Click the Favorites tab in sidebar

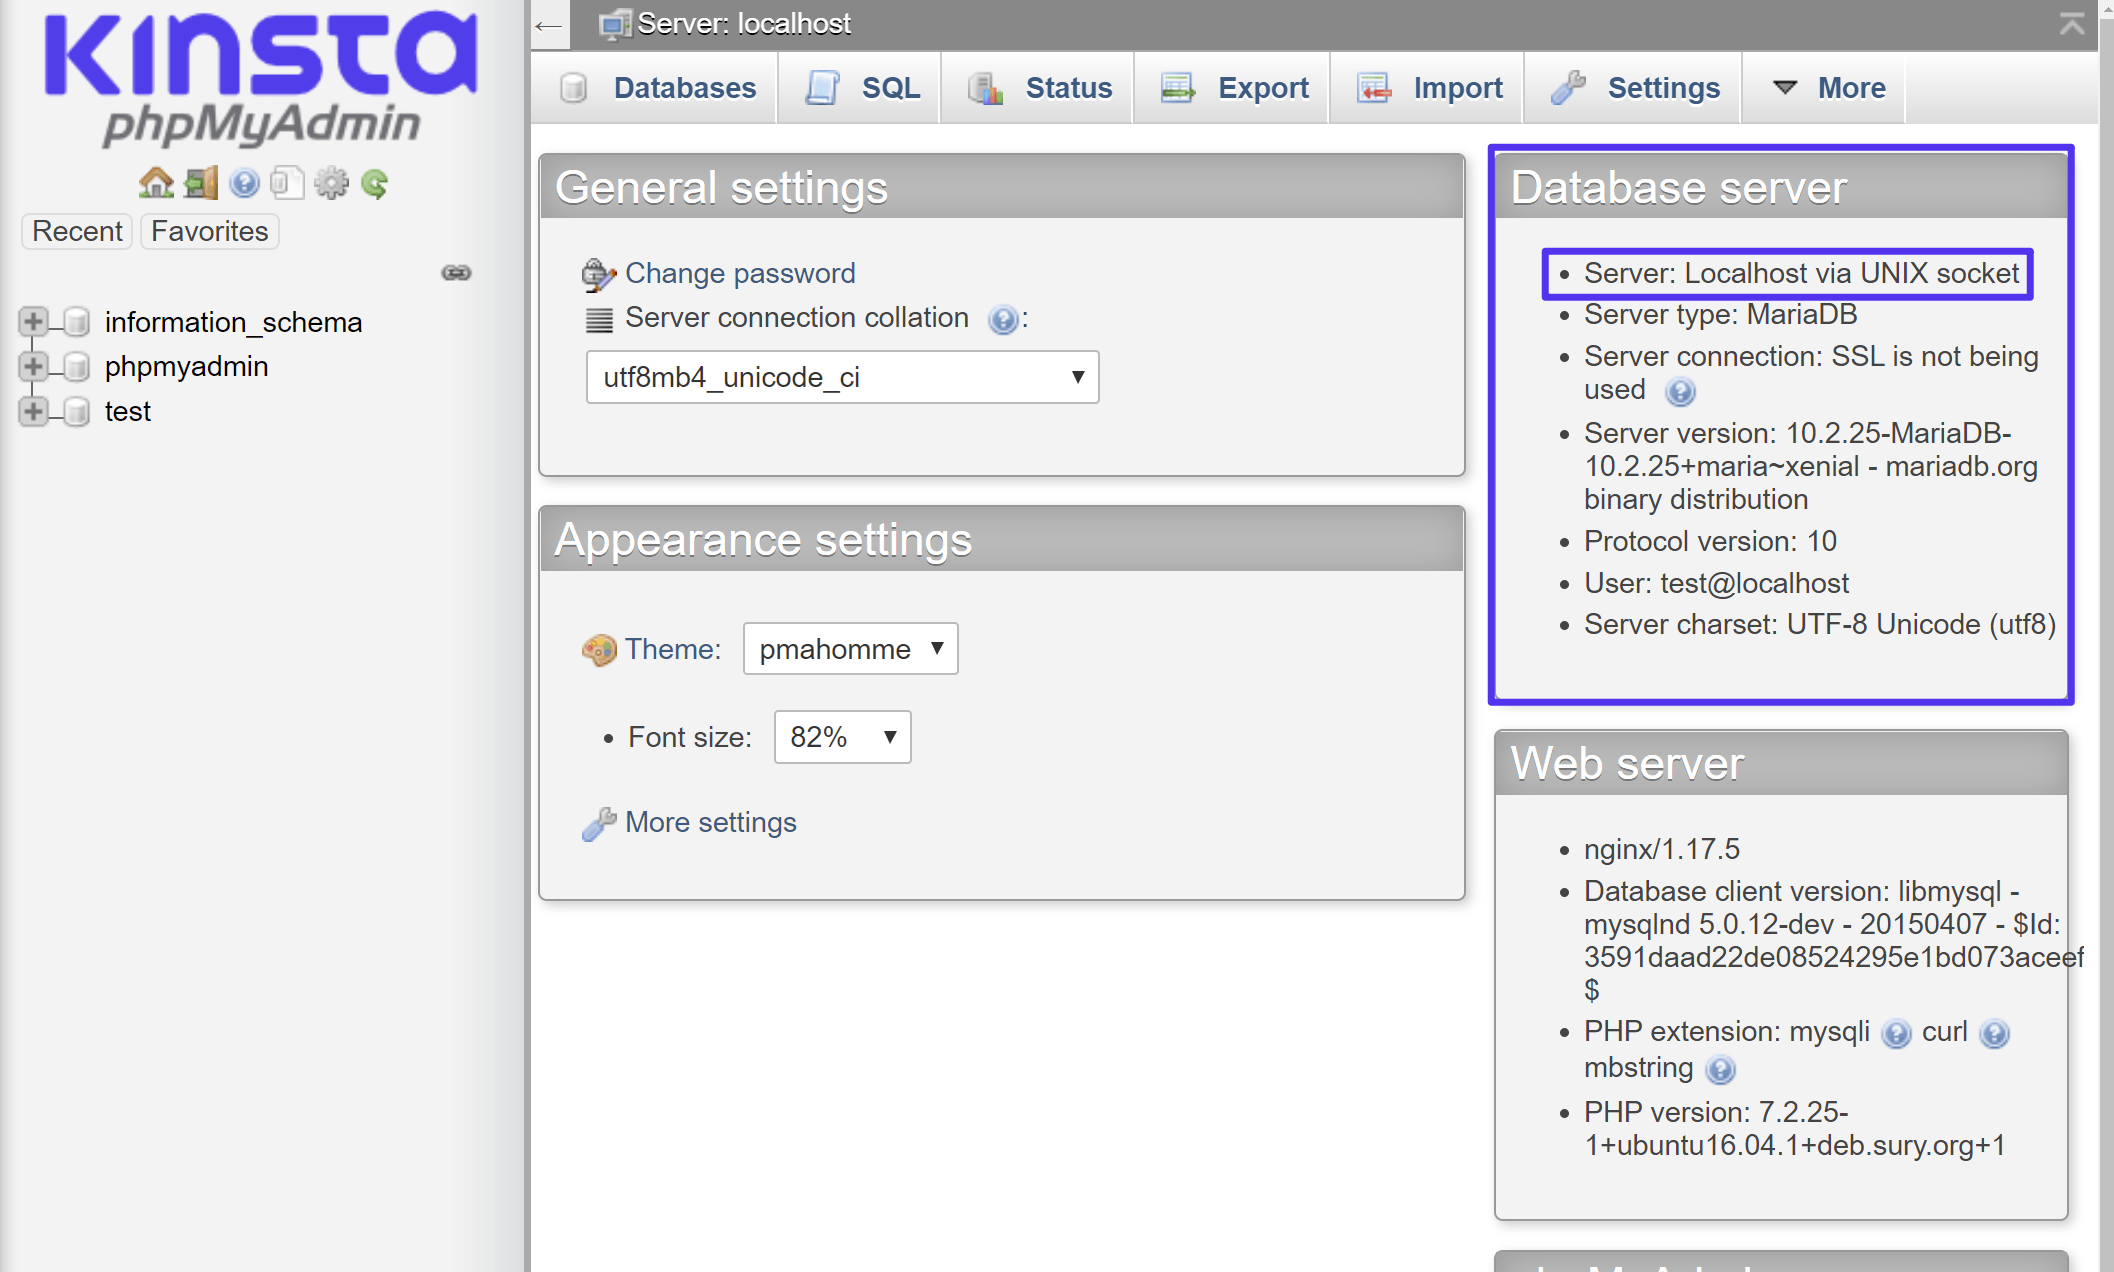210,231
